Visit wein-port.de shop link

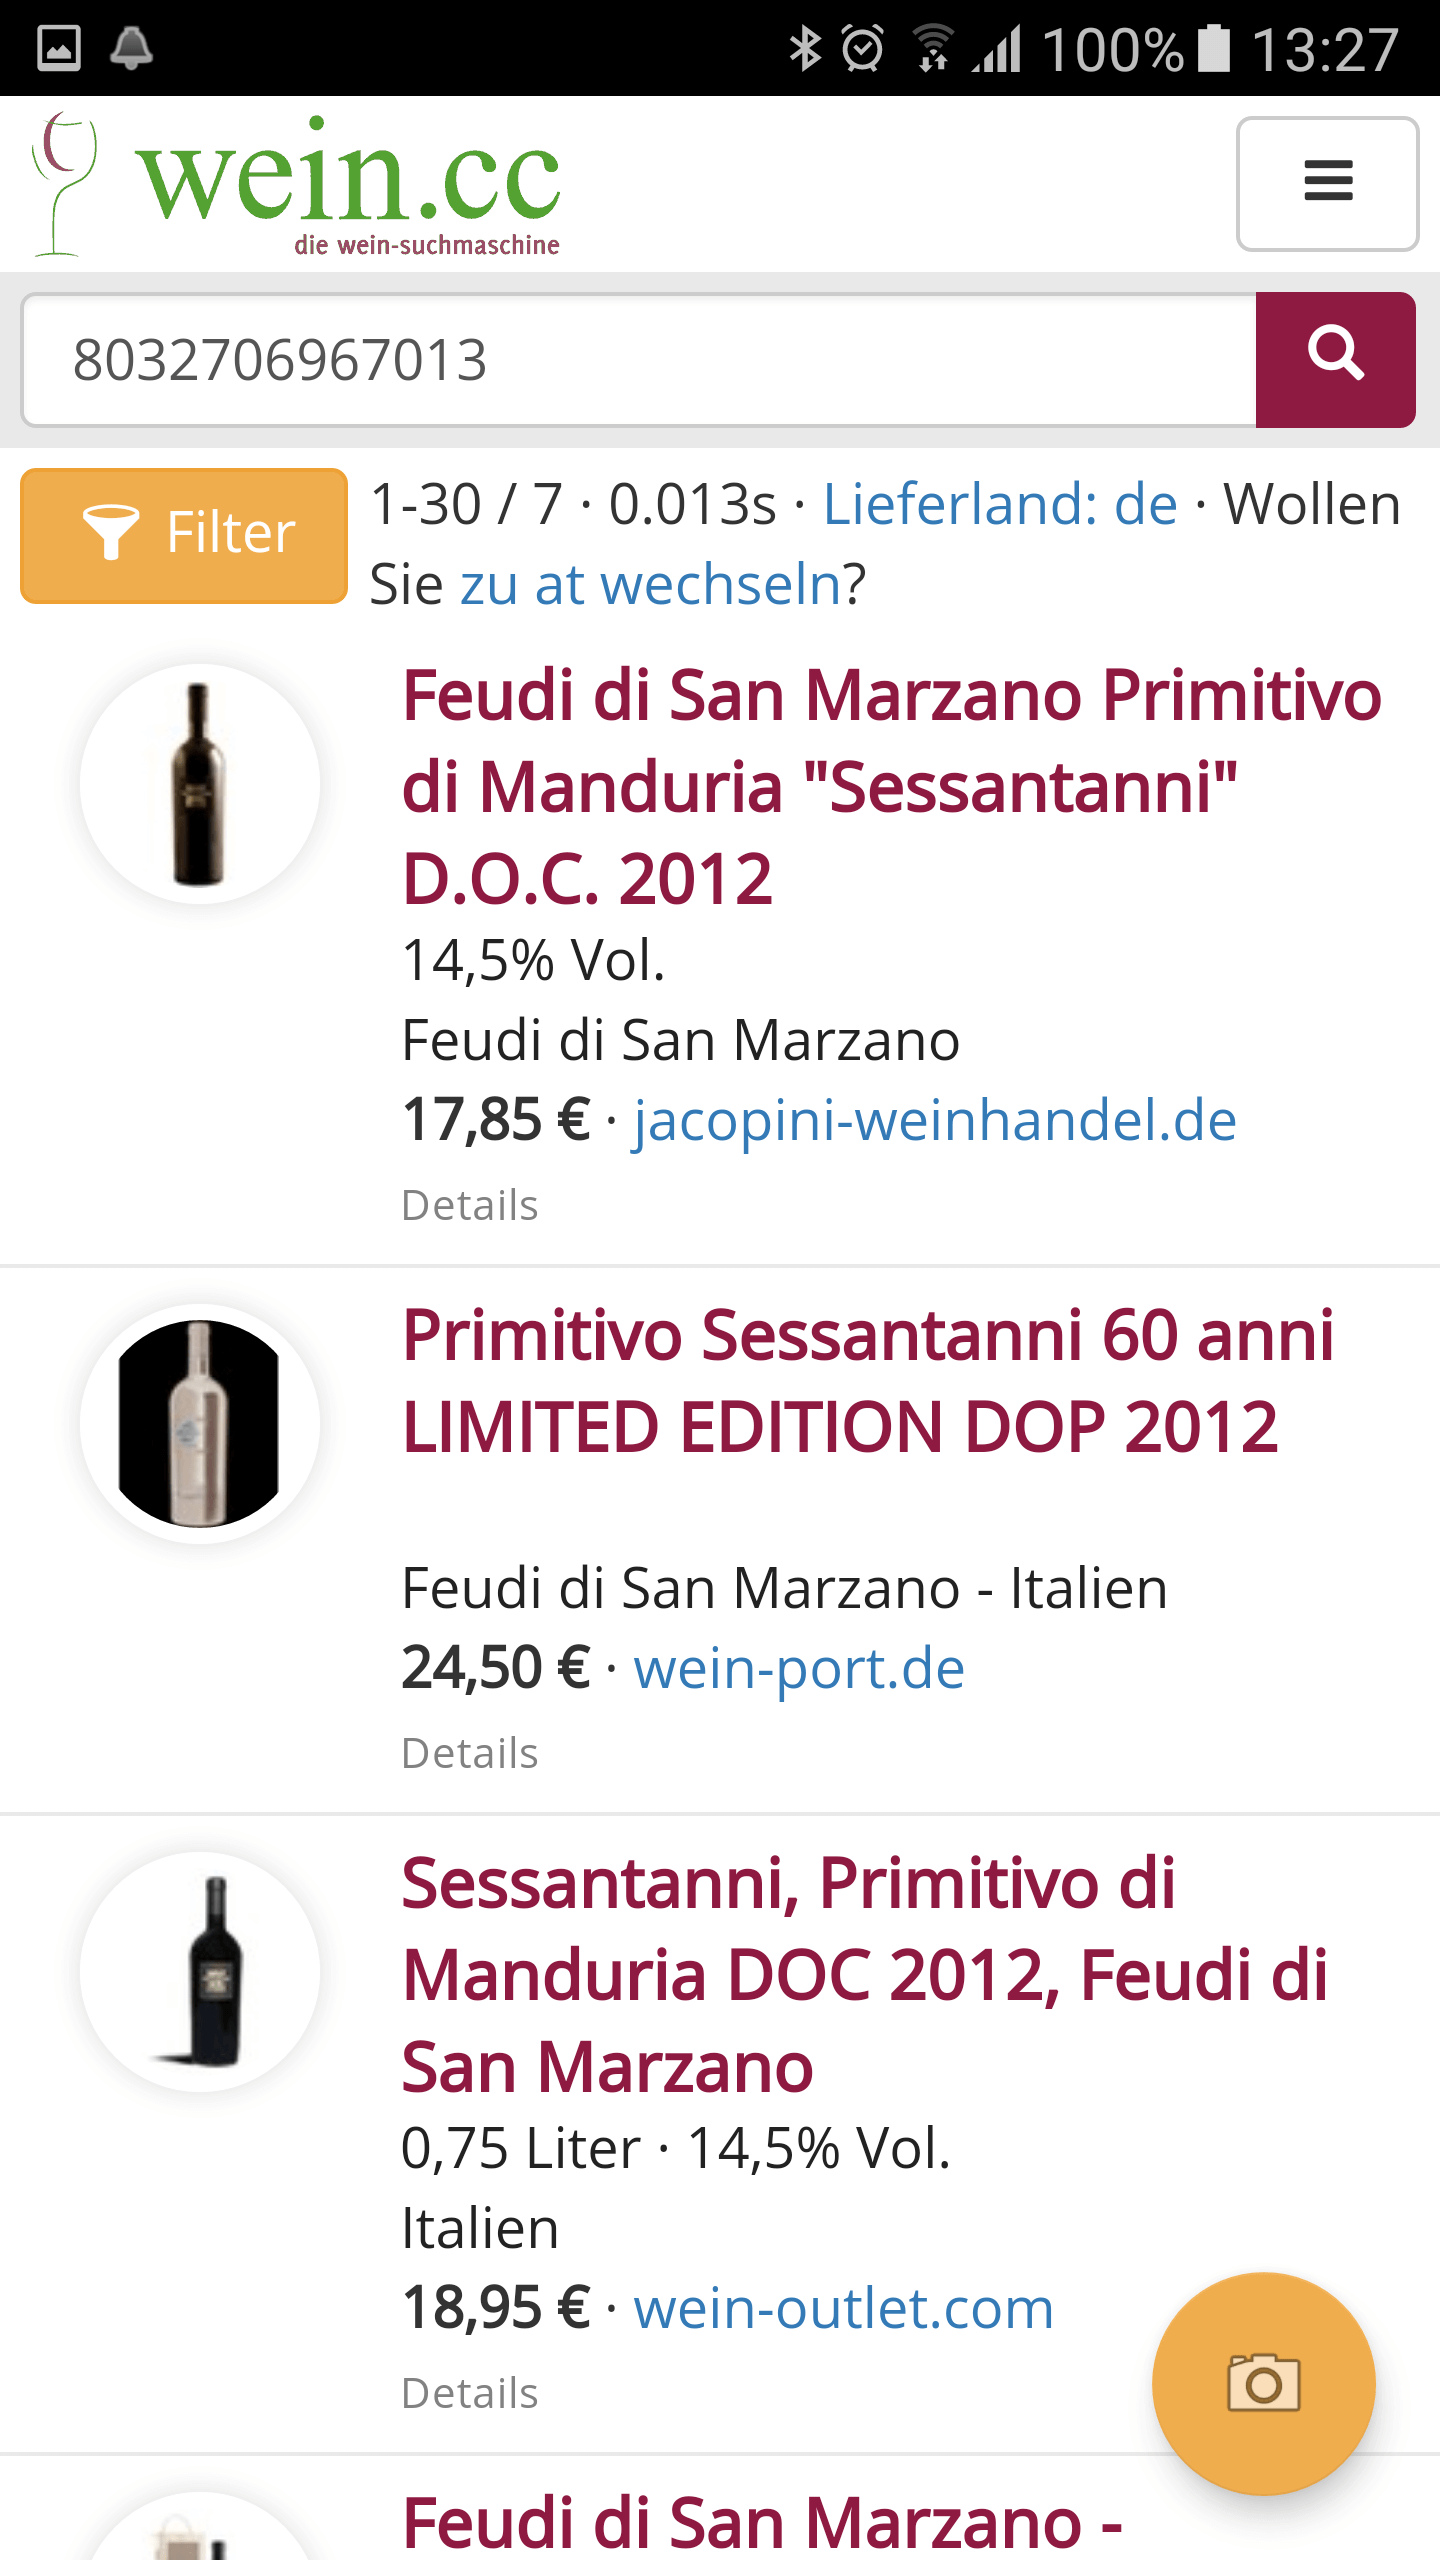click(x=799, y=1668)
